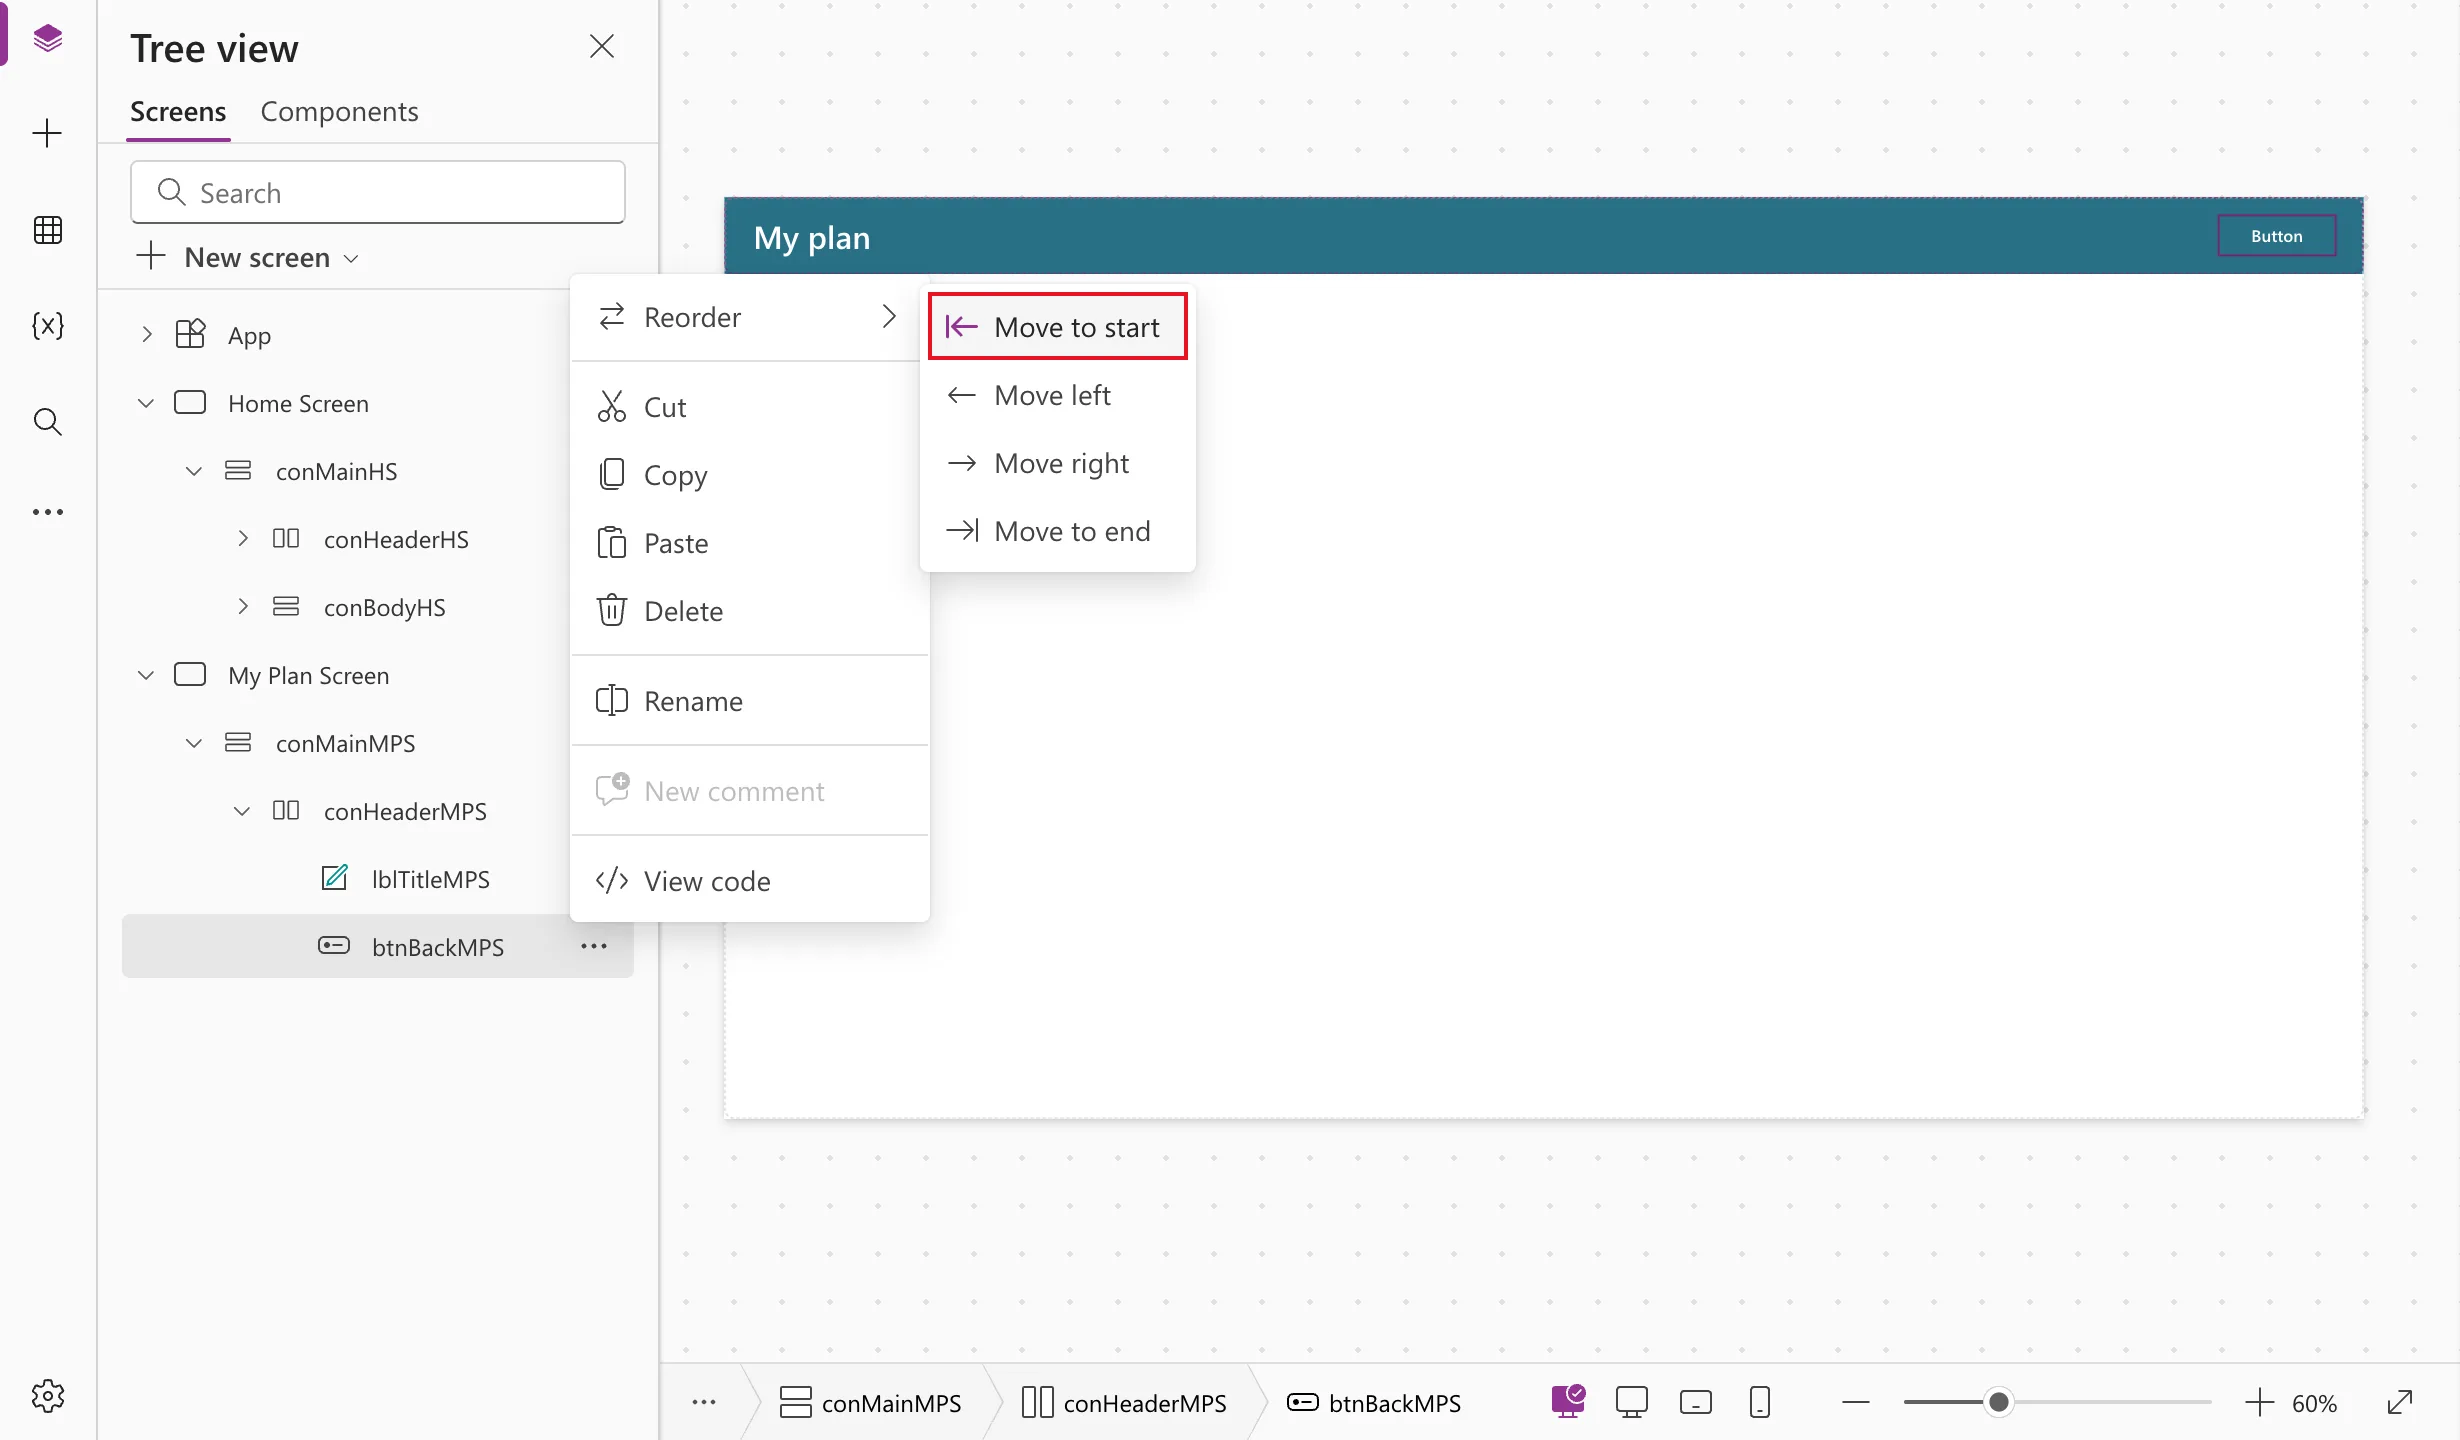Collapse the conMainHS container

point(194,470)
